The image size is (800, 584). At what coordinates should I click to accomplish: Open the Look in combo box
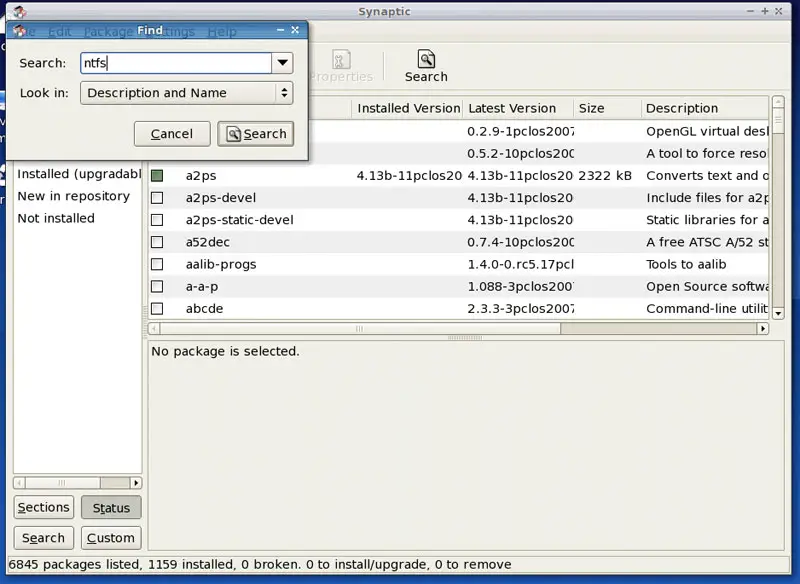tap(187, 93)
